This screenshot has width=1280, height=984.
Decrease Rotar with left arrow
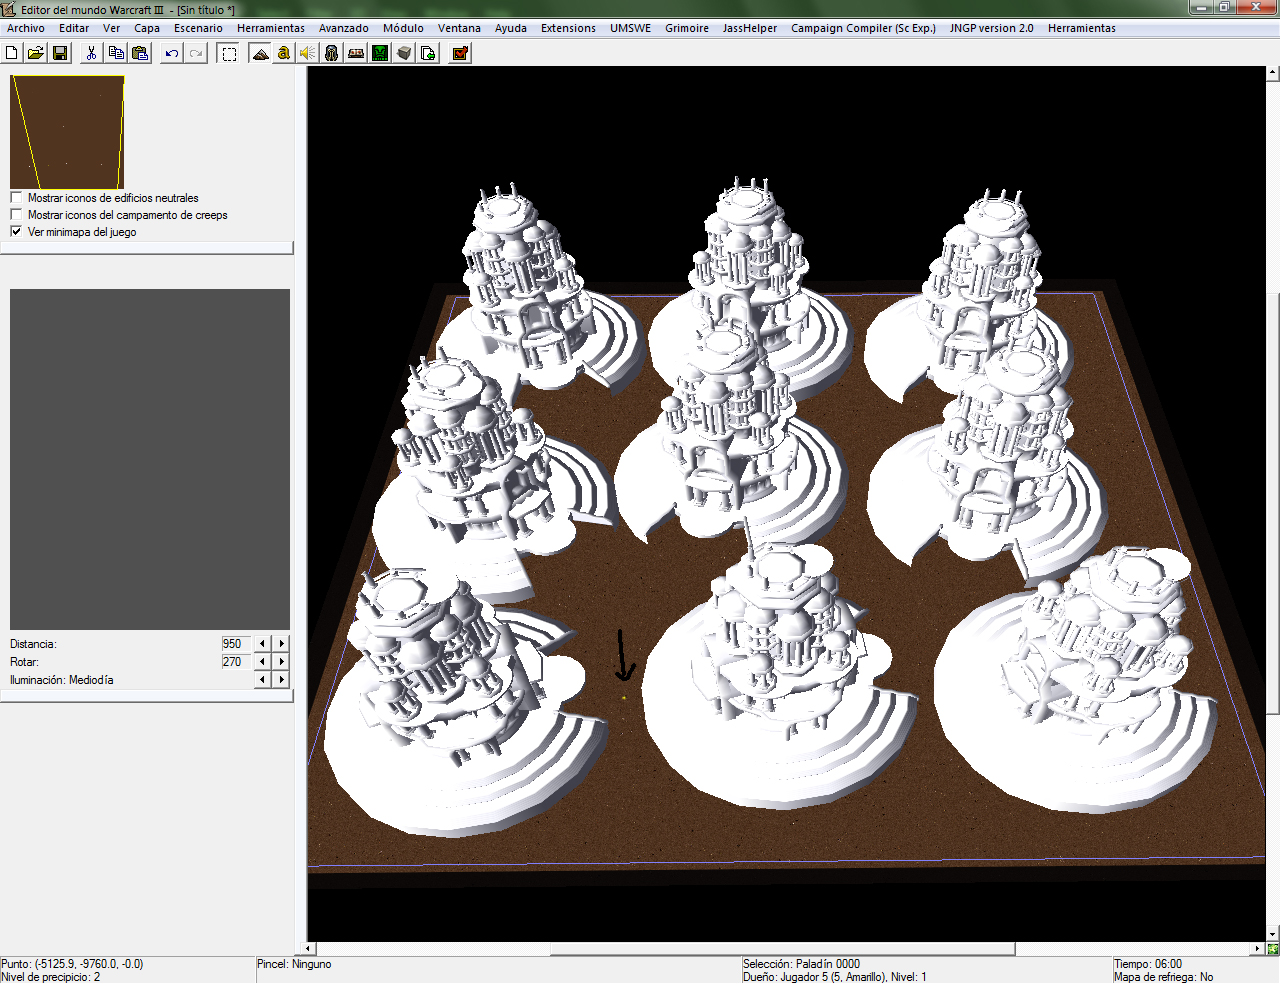tap(263, 662)
